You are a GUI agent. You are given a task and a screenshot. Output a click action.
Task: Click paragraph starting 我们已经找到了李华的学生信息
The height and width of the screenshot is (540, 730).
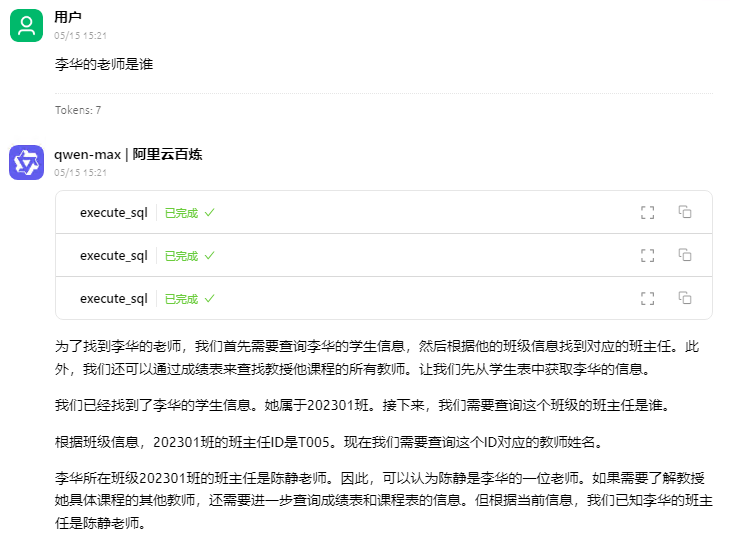[363, 405]
